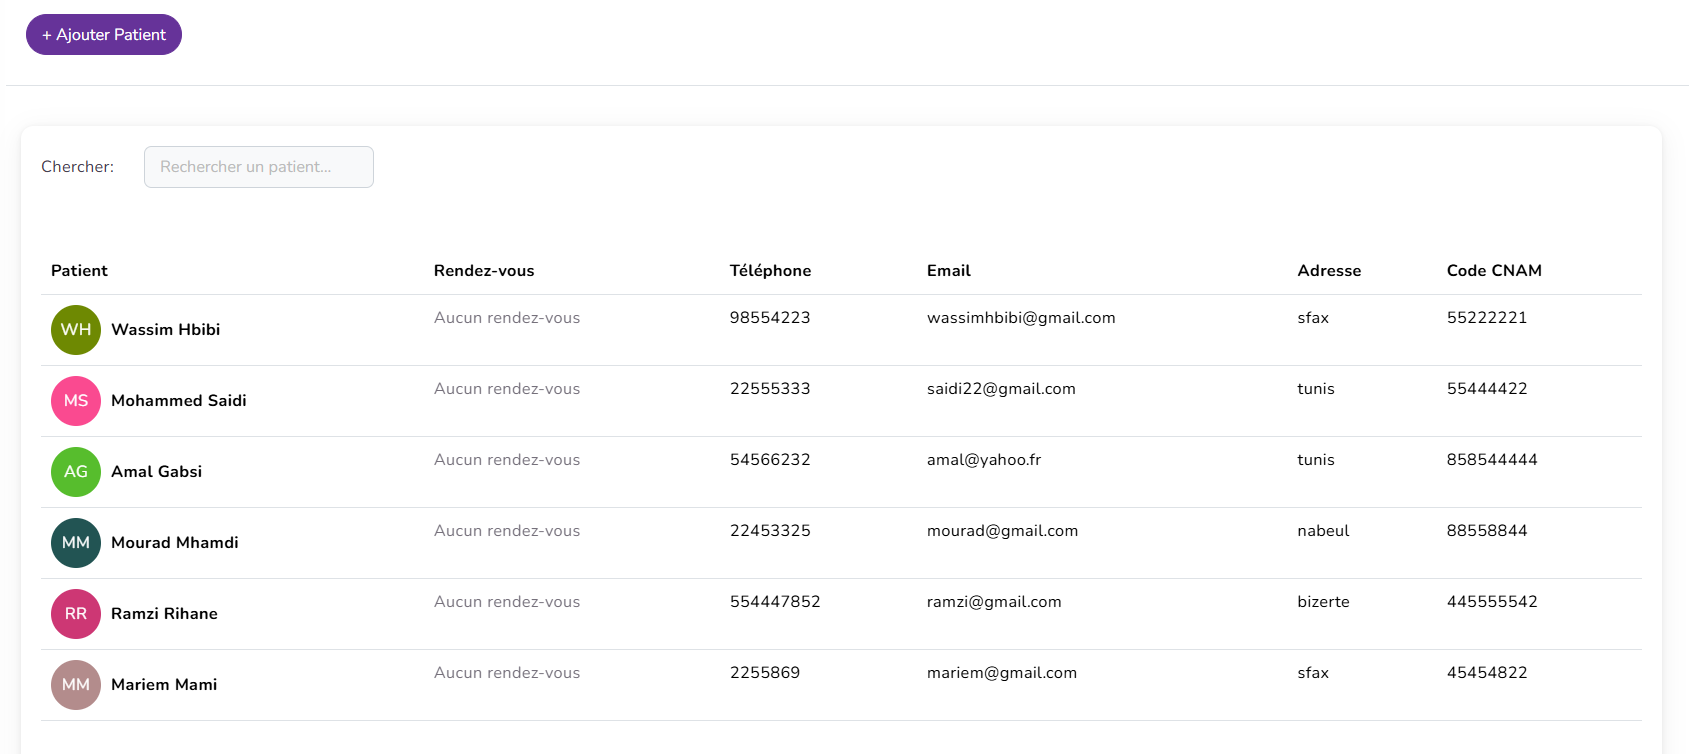The image size is (1689, 754).
Task: Click Ramzi Rihane's Aucun rendez-vous text
Action: [x=507, y=602]
